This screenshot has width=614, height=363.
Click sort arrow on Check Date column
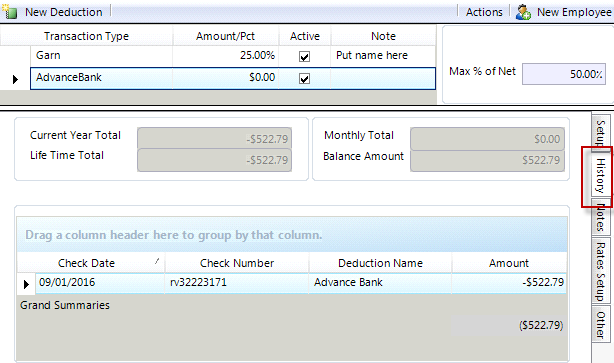tap(157, 261)
